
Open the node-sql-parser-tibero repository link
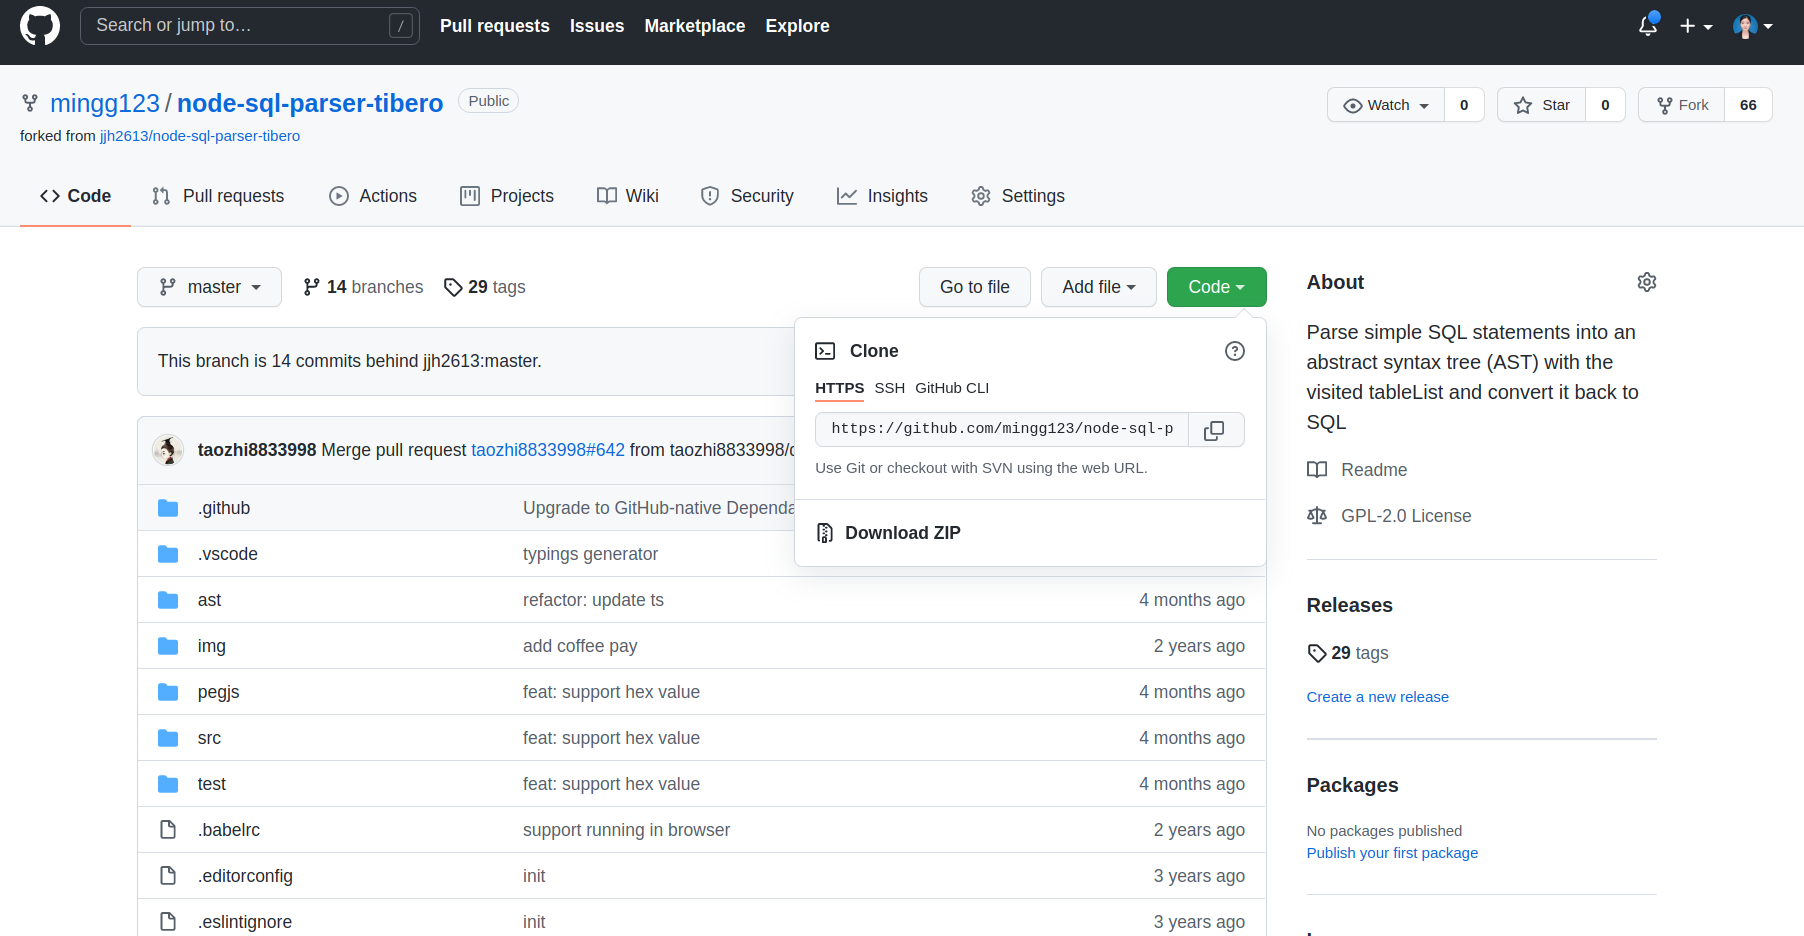click(x=310, y=103)
